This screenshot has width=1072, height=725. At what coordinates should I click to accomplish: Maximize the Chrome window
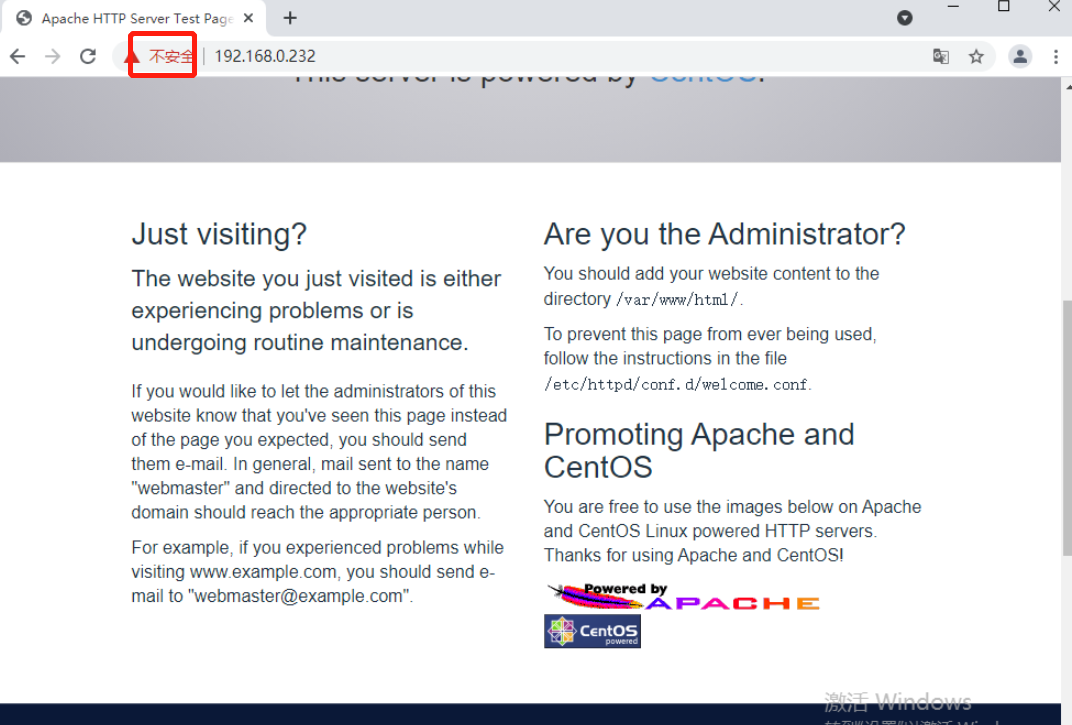[1004, 8]
